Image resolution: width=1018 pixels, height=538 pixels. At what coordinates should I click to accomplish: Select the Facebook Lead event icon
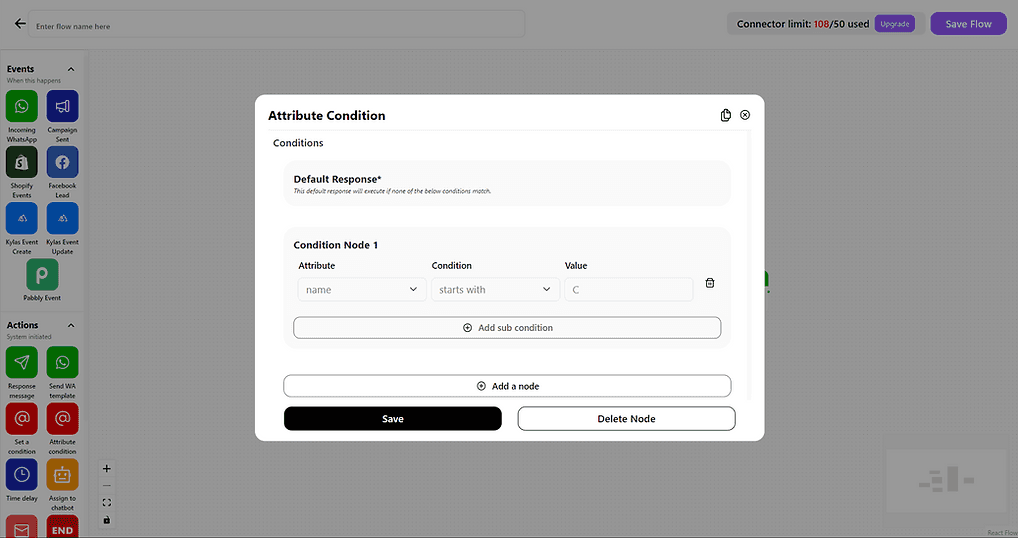coord(62,162)
